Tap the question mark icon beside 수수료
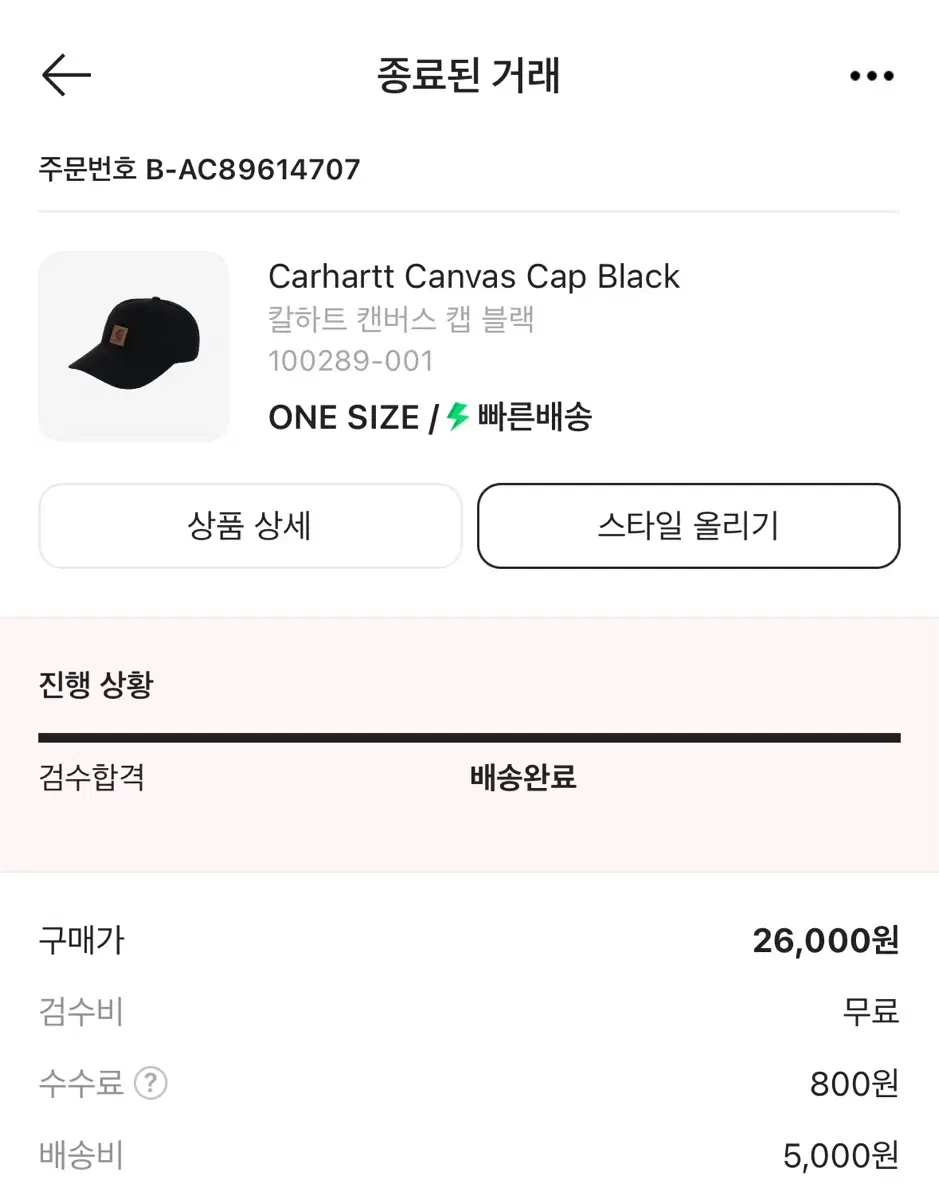 coord(151,1083)
